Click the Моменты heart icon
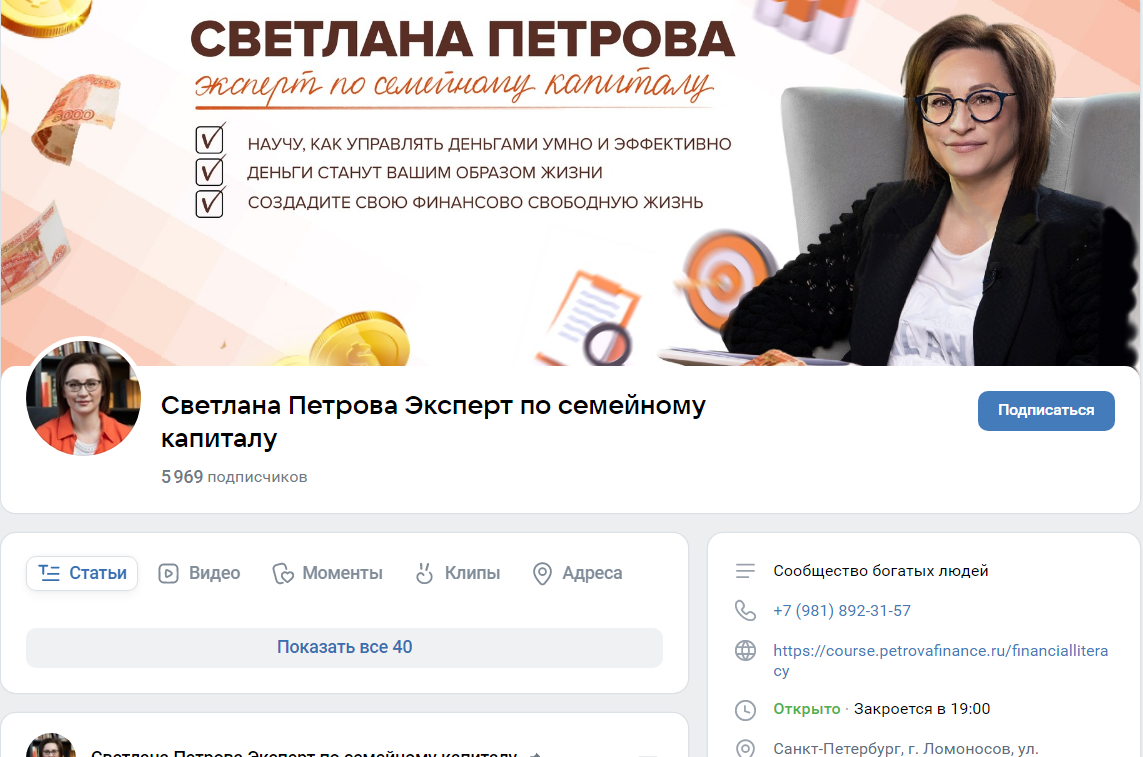The height and width of the screenshot is (757, 1143). [x=283, y=574]
